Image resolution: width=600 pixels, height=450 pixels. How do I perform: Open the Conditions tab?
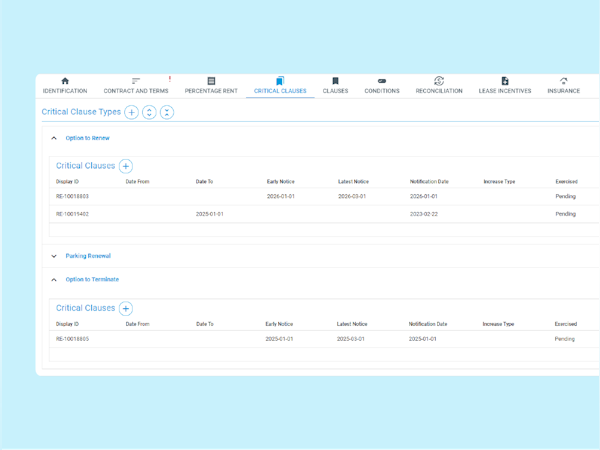[x=382, y=86]
